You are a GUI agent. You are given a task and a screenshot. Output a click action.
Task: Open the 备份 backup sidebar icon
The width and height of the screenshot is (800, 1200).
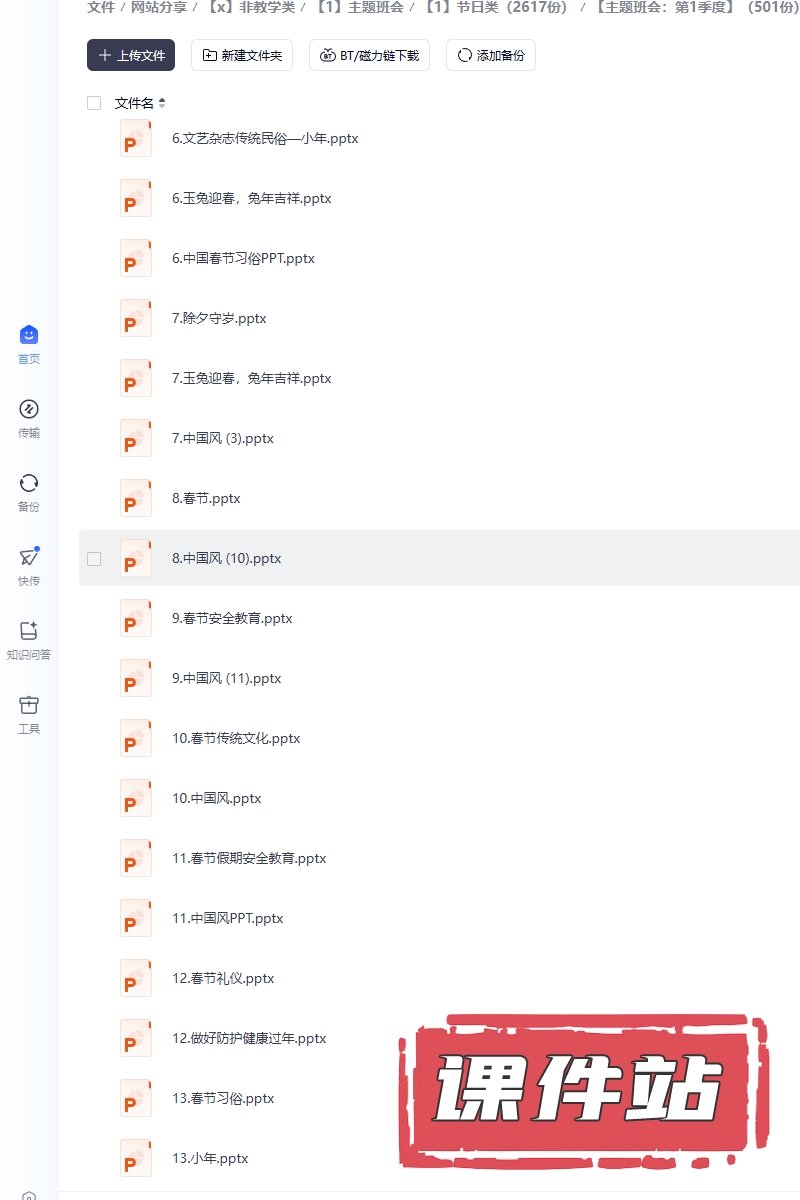click(29, 492)
